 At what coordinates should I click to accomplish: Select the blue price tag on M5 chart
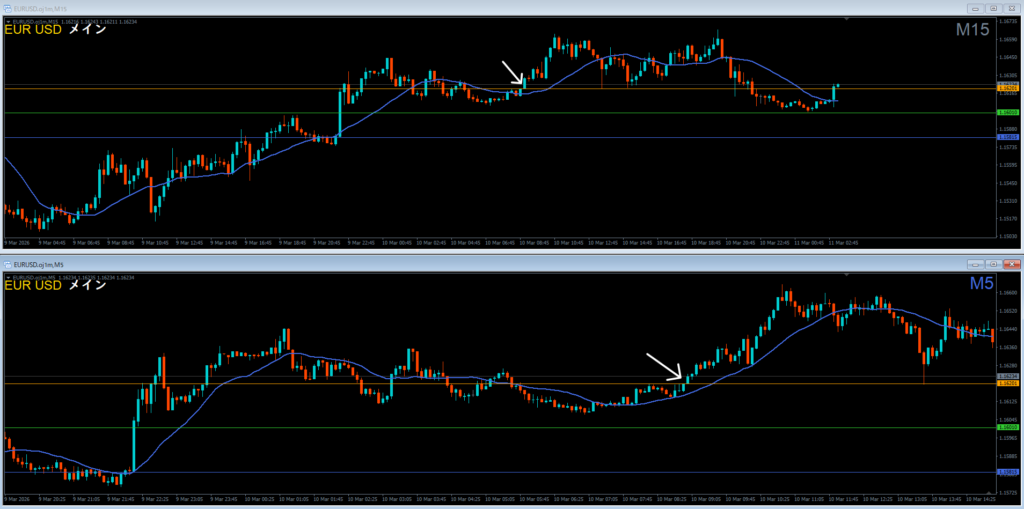pyautogui.click(x=1008, y=471)
